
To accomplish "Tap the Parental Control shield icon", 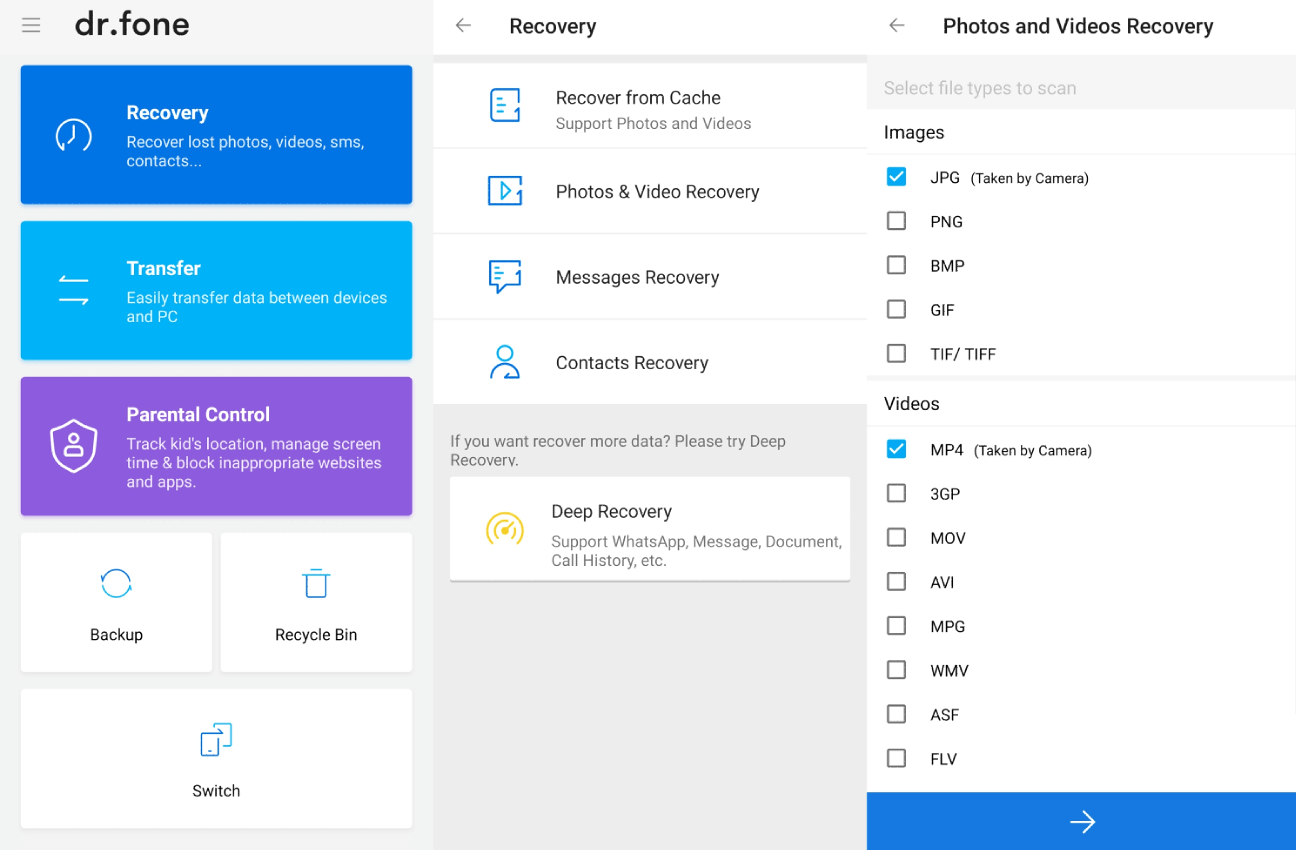I will [x=73, y=446].
